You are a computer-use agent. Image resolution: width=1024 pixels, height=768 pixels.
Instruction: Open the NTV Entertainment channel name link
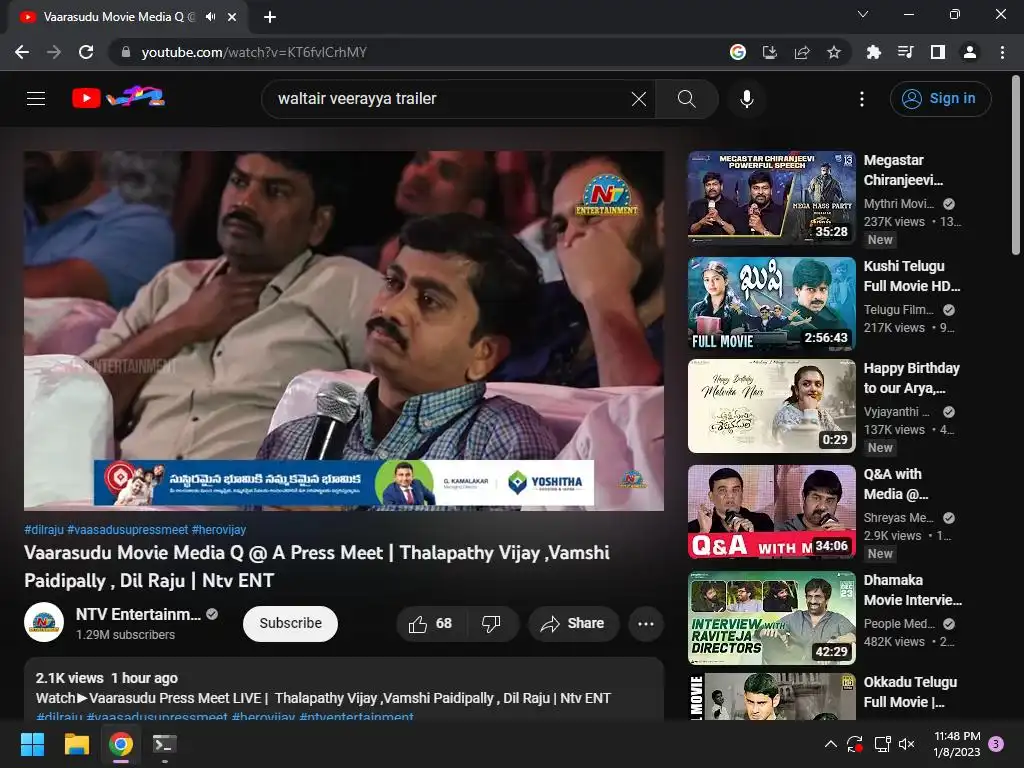pos(138,615)
